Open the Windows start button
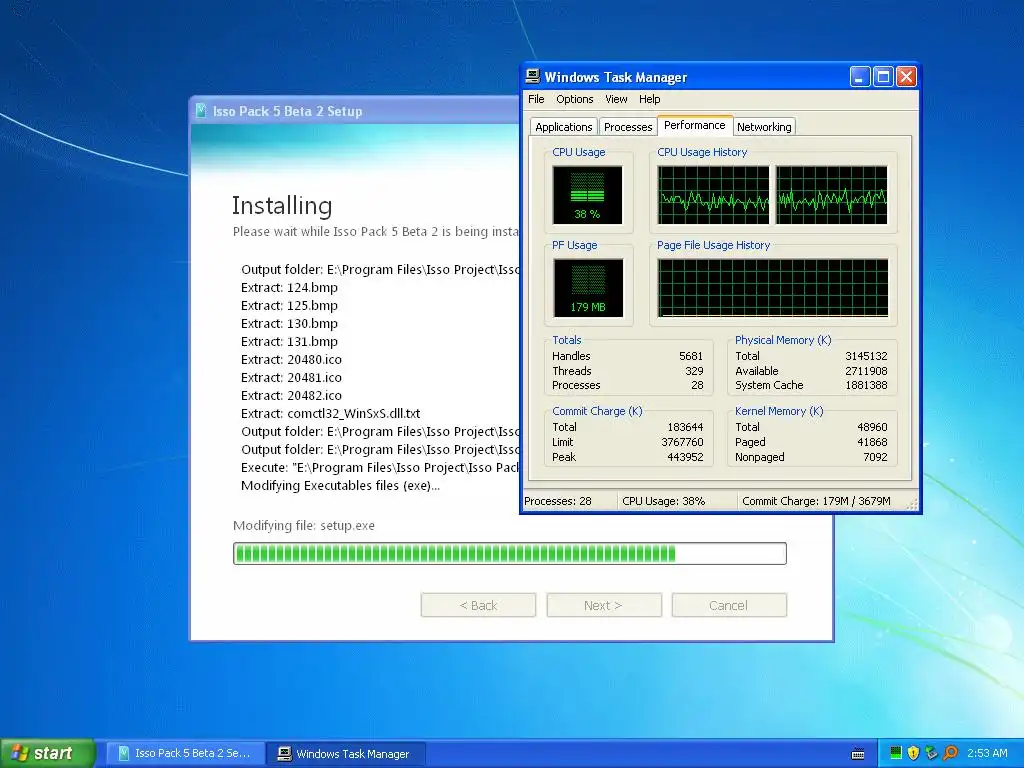Screen dimensions: 1024x768 pos(47,753)
